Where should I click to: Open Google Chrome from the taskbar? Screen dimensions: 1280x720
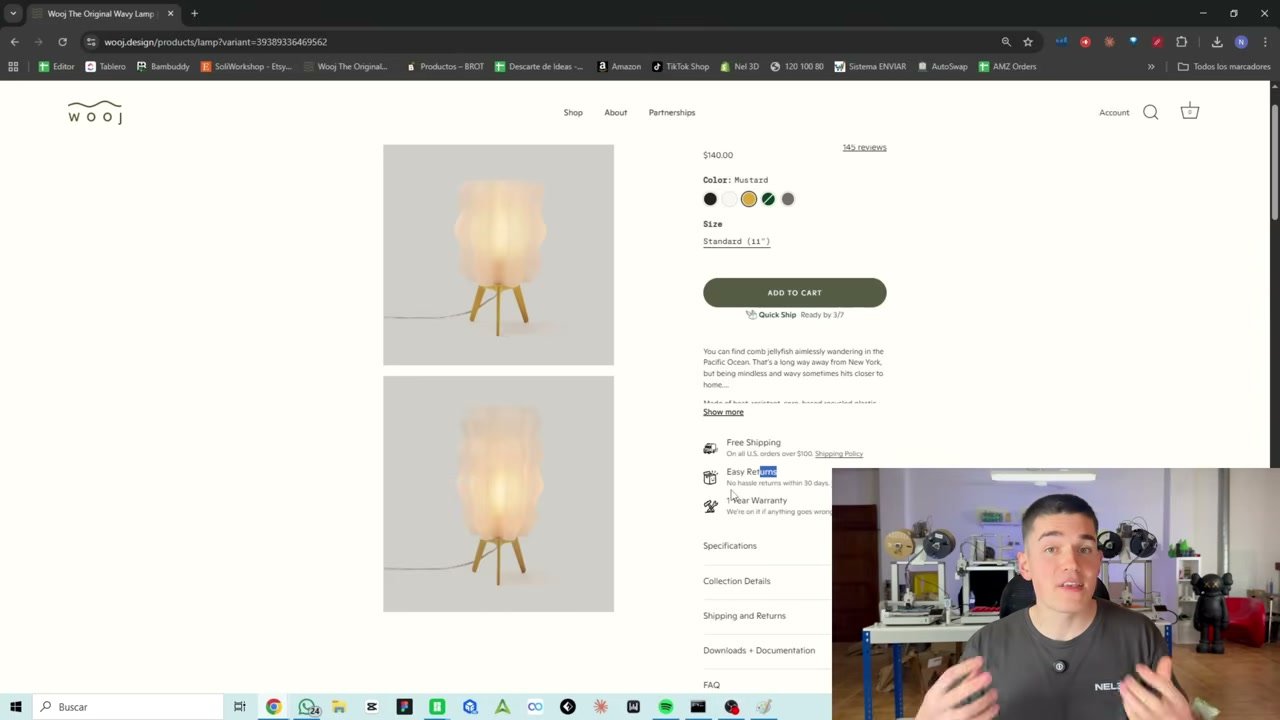click(x=273, y=707)
